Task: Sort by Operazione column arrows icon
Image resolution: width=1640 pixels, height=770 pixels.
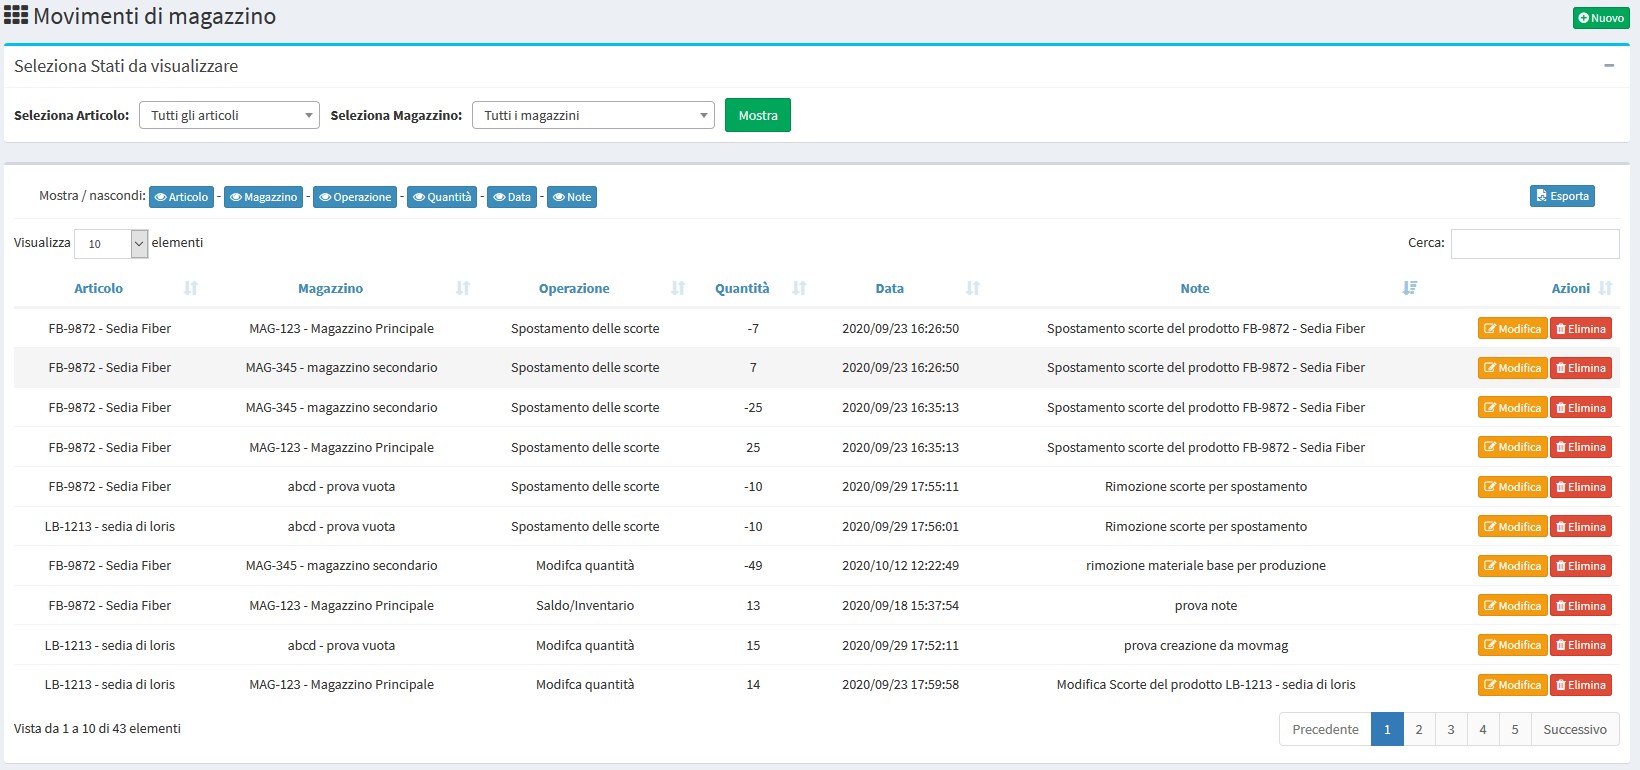Action: coord(678,288)
